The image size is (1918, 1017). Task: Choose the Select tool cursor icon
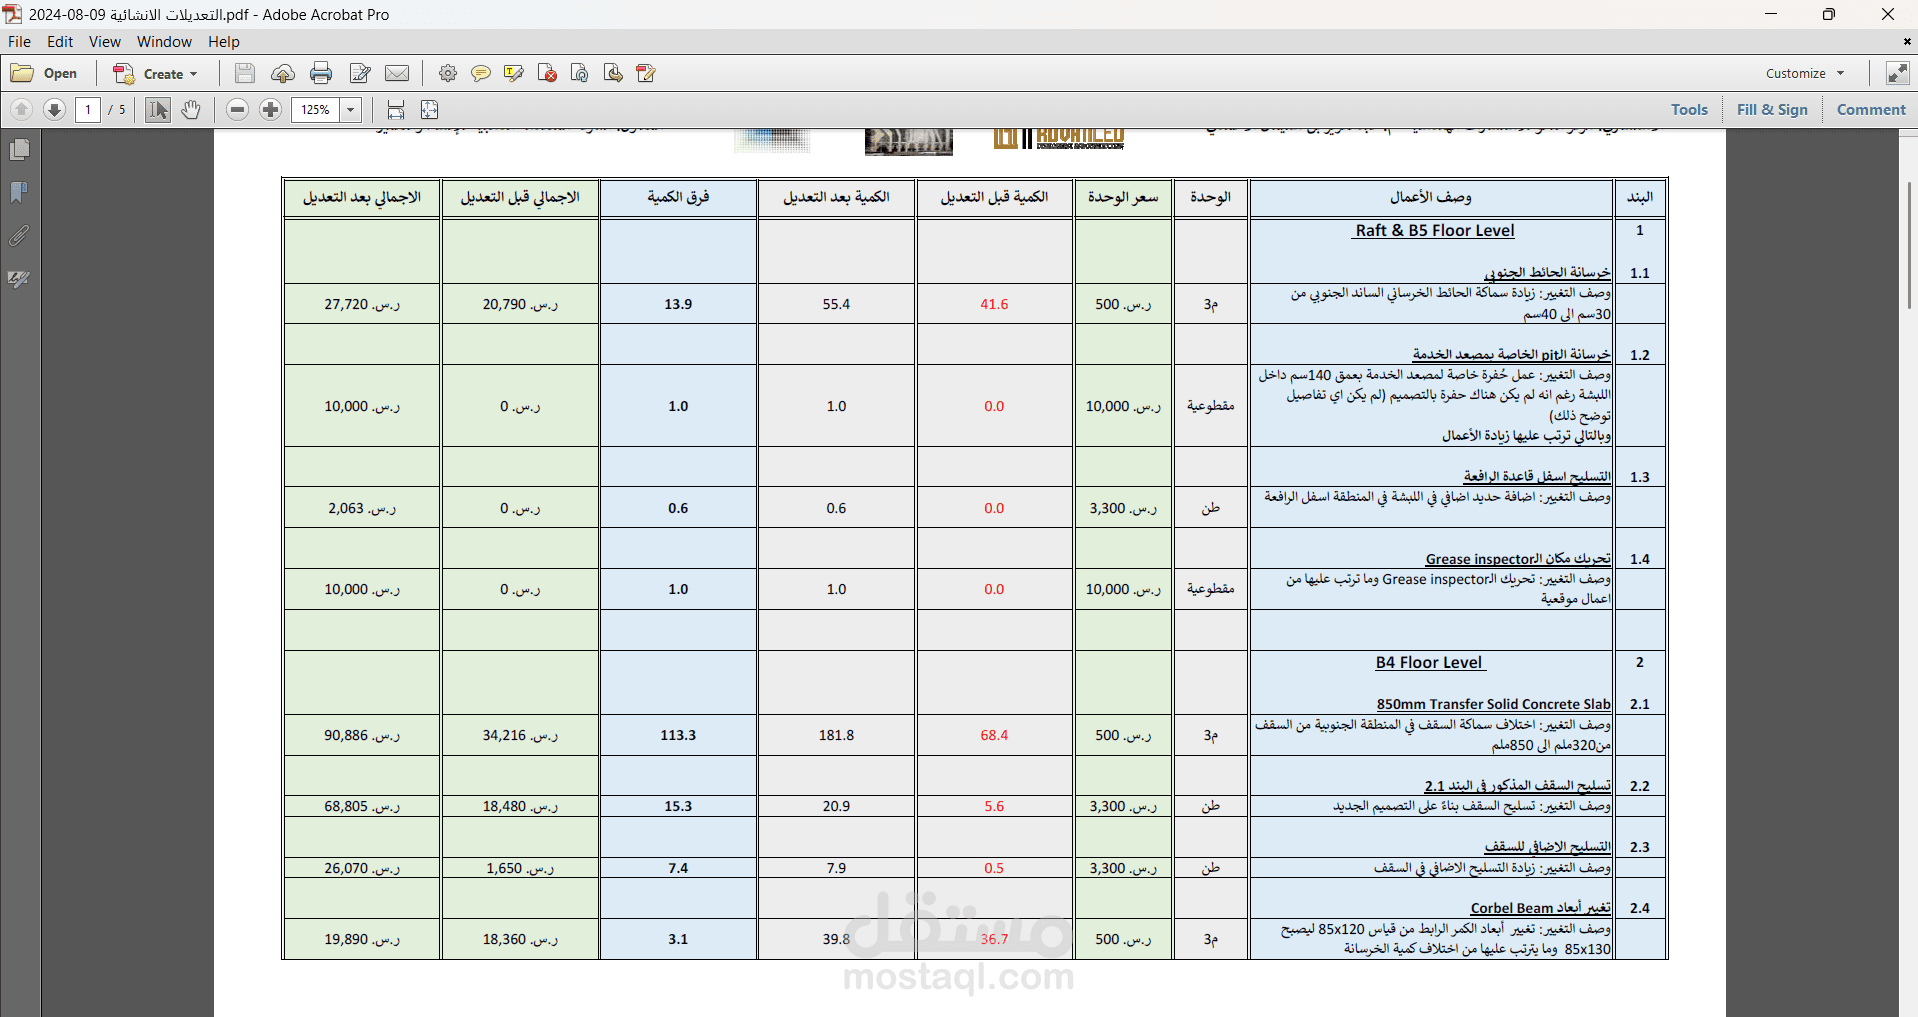(x=158, y=110)
